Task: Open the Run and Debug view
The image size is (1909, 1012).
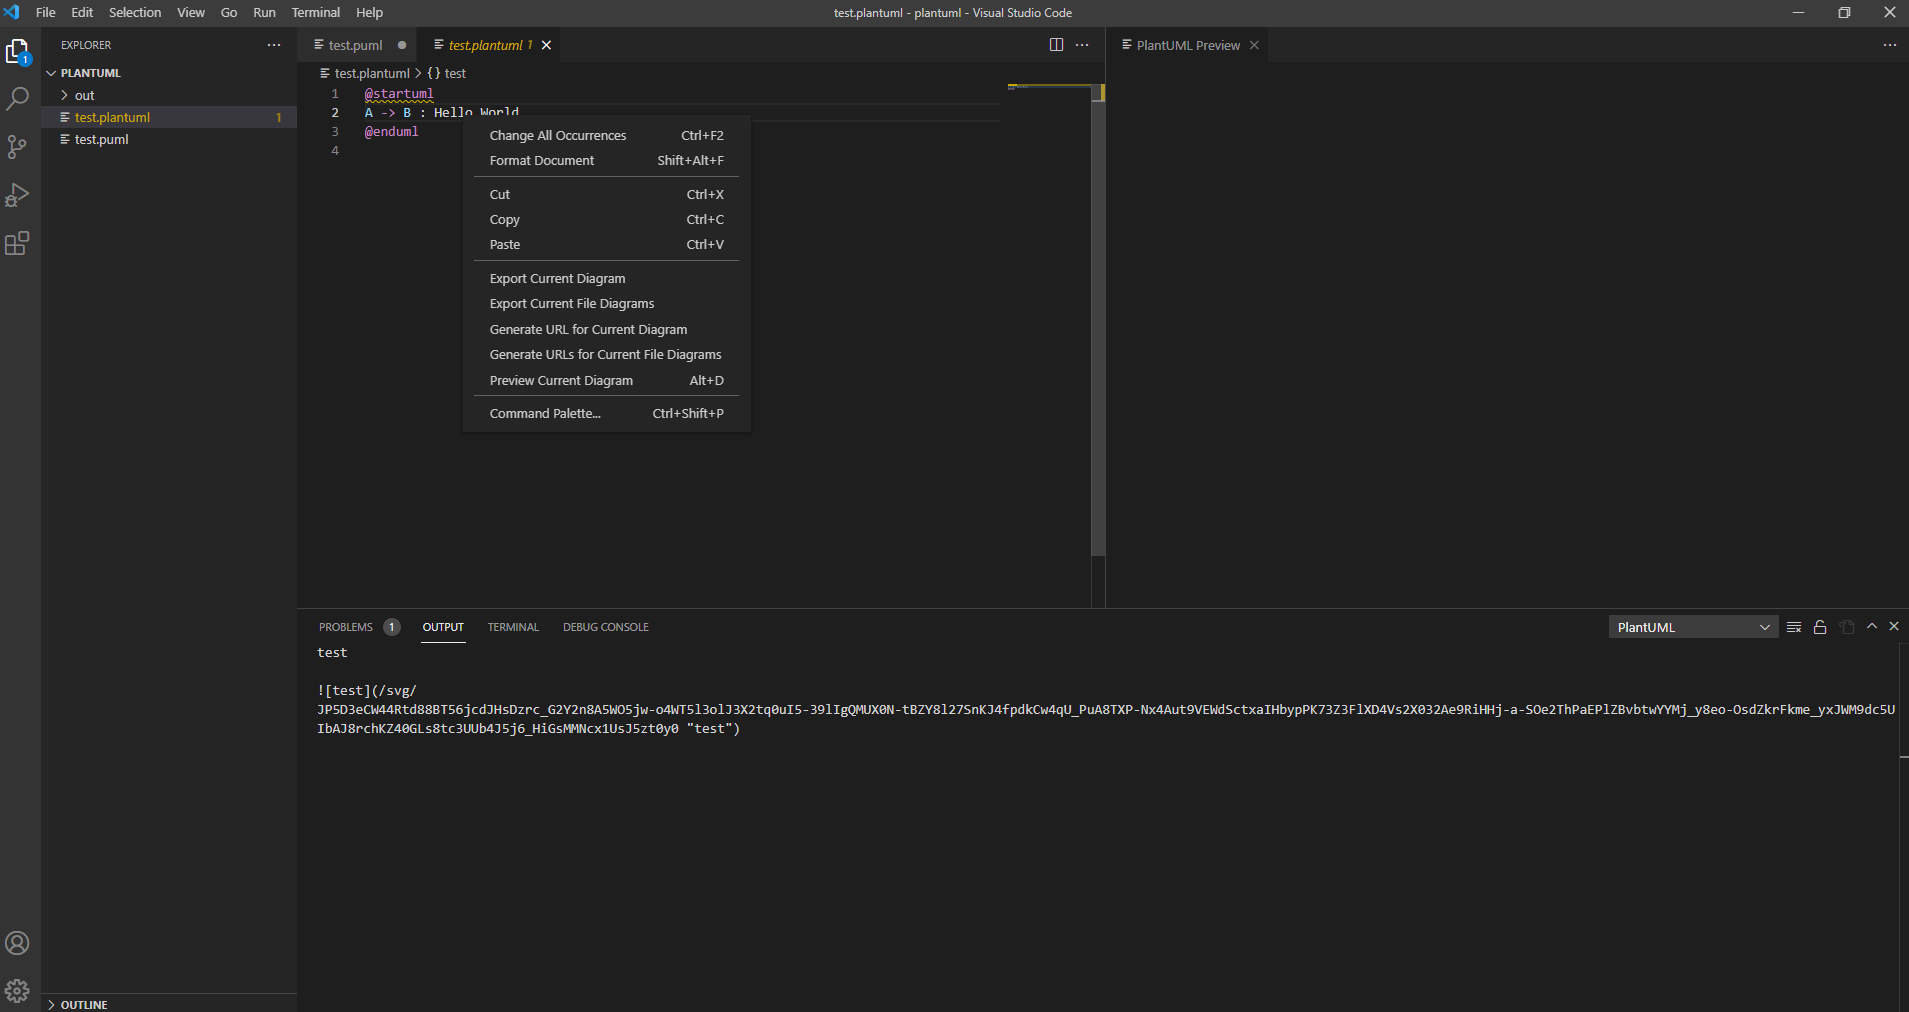Action: (x=18, y=194)
